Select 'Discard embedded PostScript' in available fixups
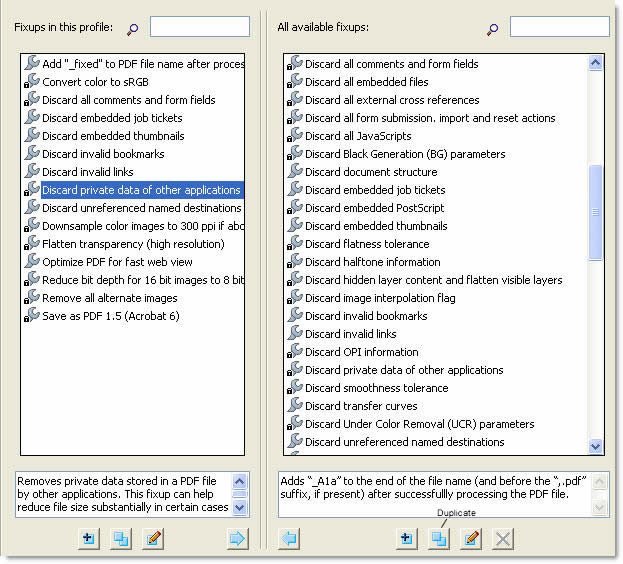This screenshot has width=623, height=564. coord(375,208)
